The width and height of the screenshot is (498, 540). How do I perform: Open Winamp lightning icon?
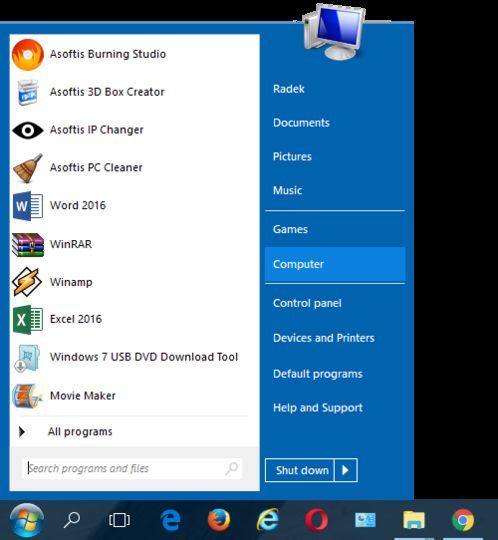[x=27, y=282]
